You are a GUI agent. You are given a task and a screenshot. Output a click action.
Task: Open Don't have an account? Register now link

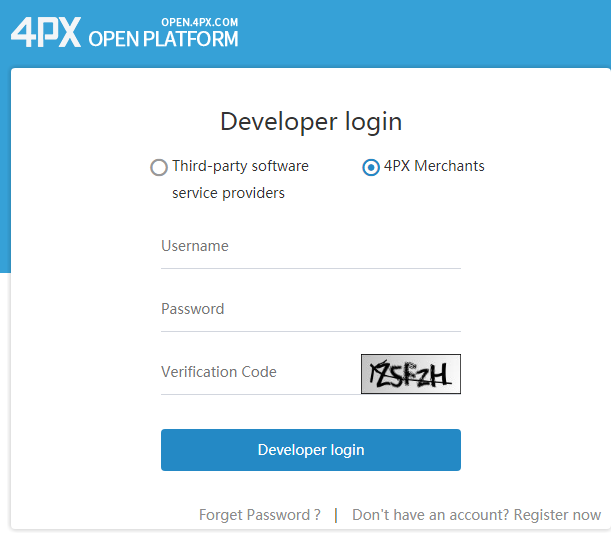tap(477, 515)
